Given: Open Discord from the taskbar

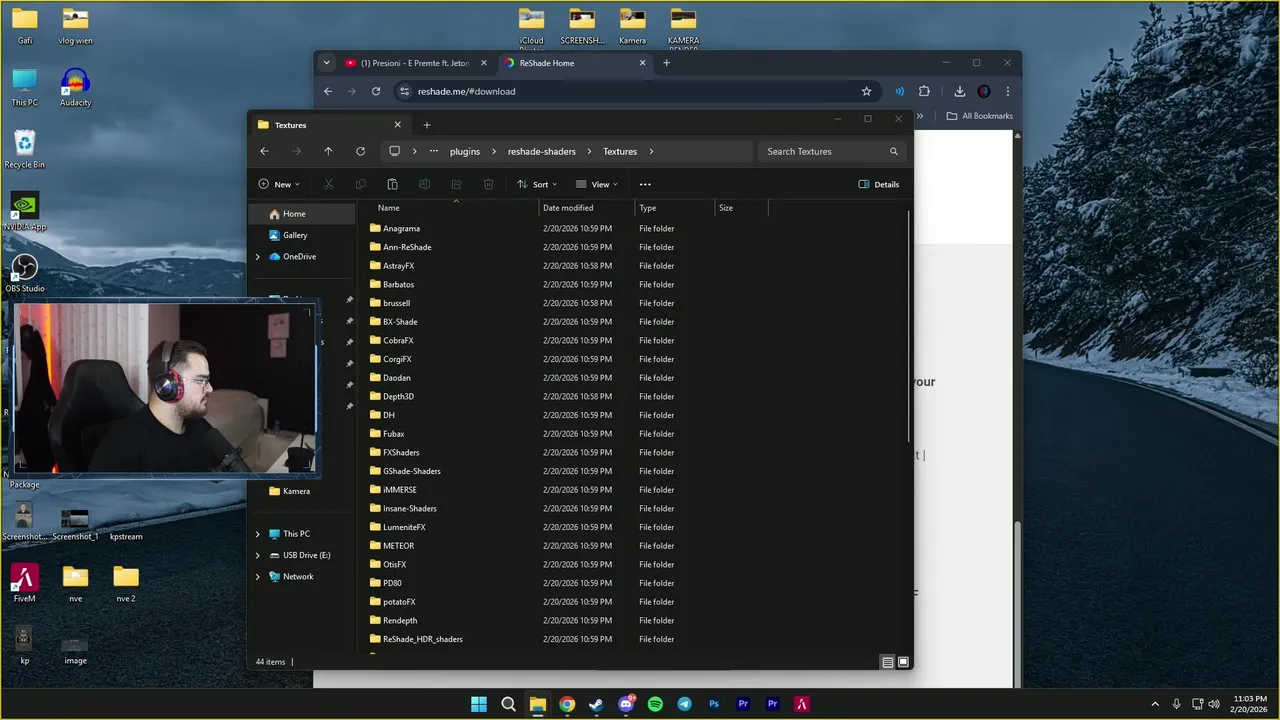Looking at the screenshot, I should 626,704.
